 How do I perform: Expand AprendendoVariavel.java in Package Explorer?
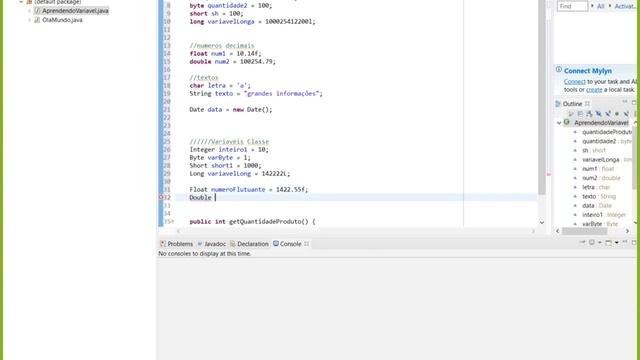pos(29,11)
